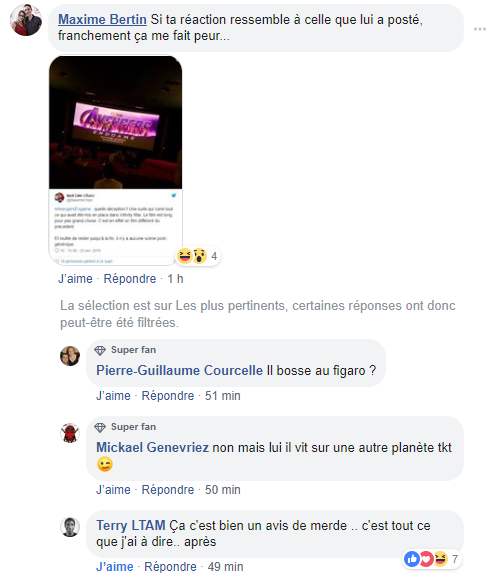
Task: Reply to Maxime Bertin's comment with Répondre
Action: coord(130,279)
